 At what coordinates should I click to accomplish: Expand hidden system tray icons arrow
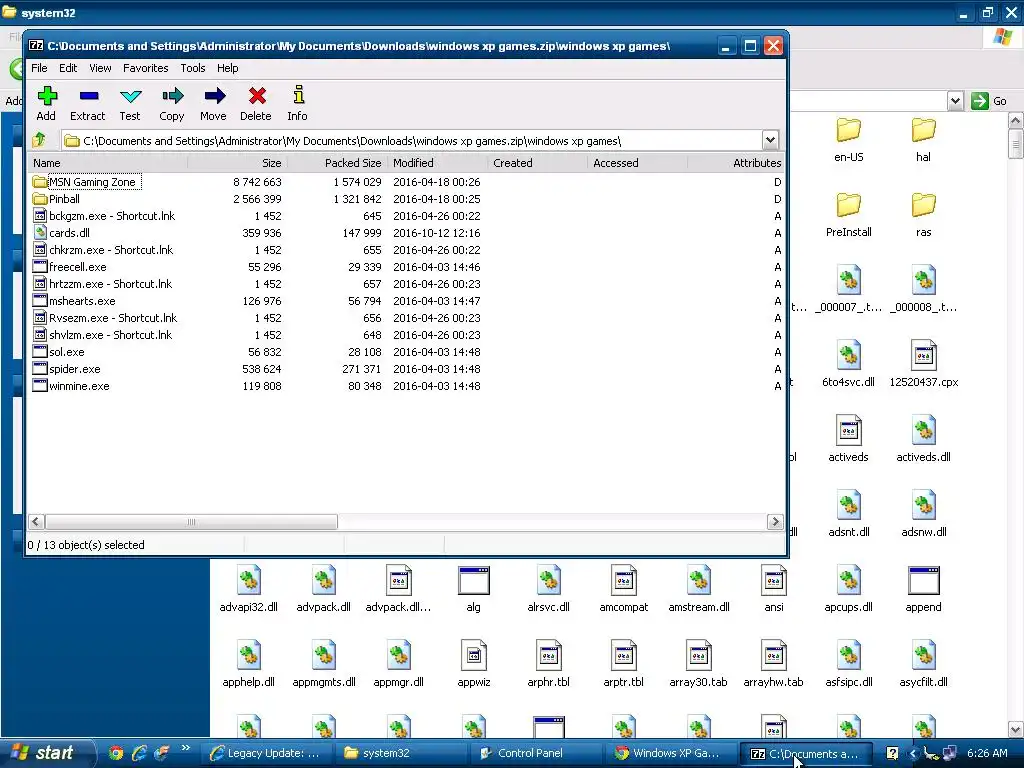[913, 753]
